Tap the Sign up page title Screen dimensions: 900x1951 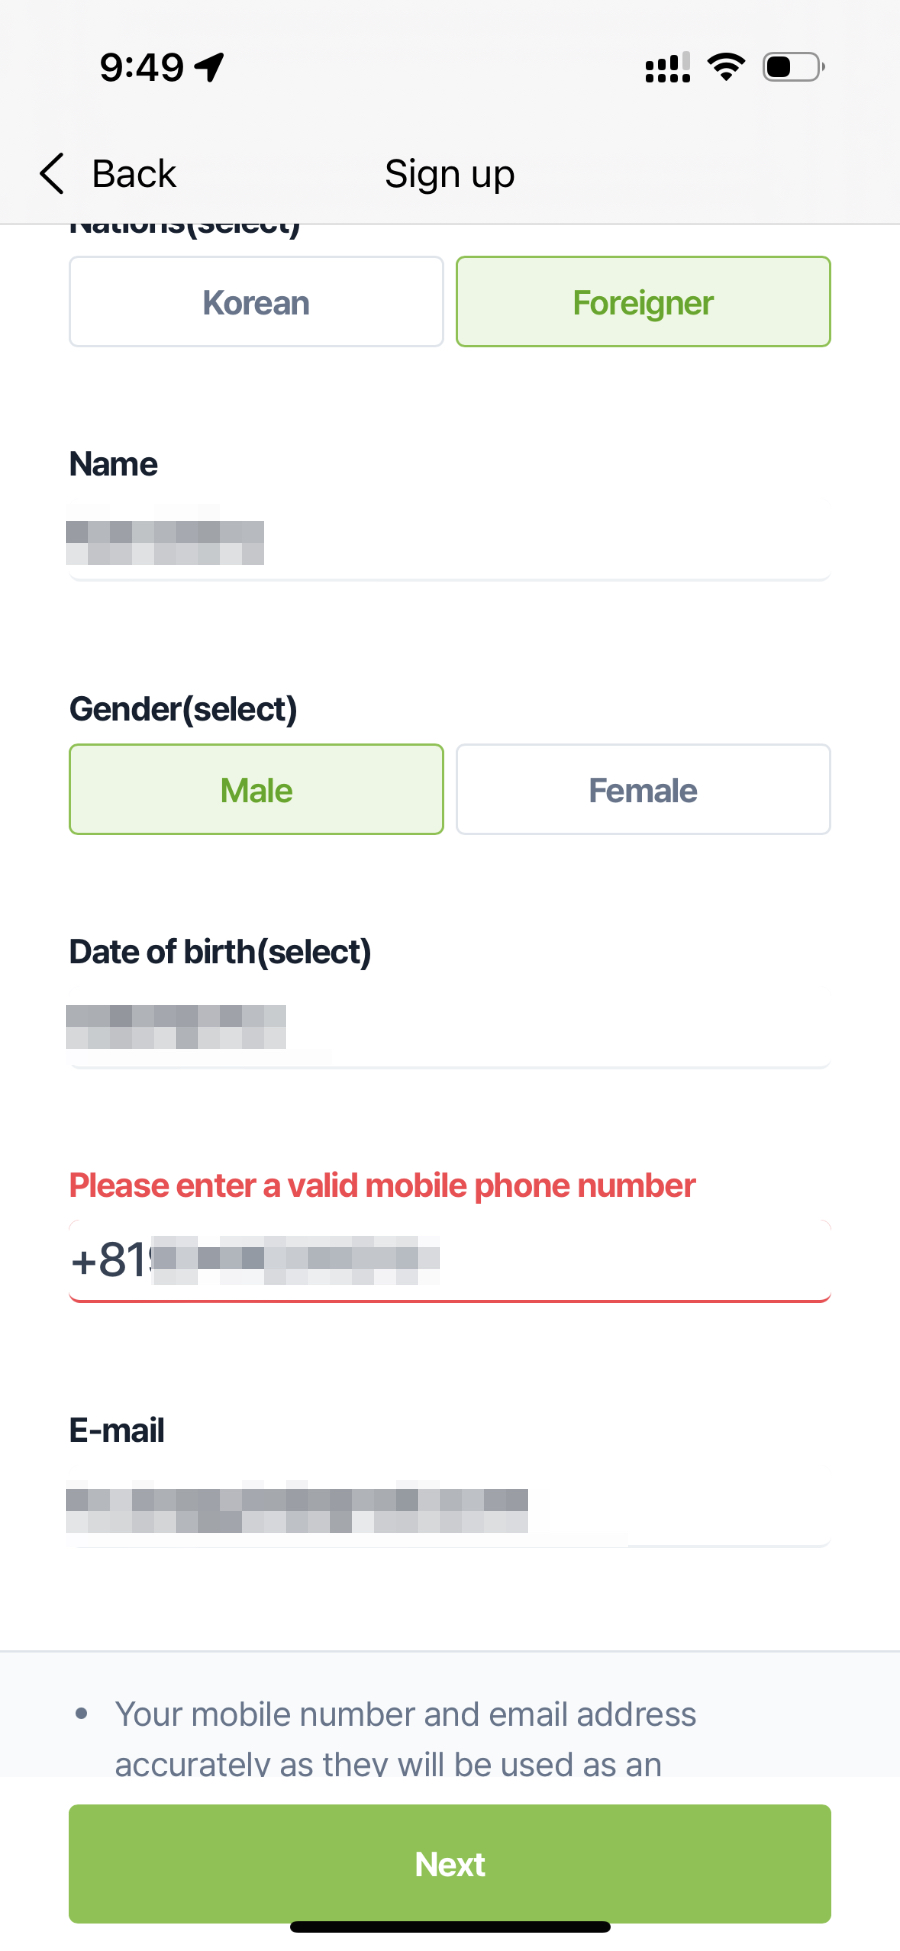click(x=450, y=174)
